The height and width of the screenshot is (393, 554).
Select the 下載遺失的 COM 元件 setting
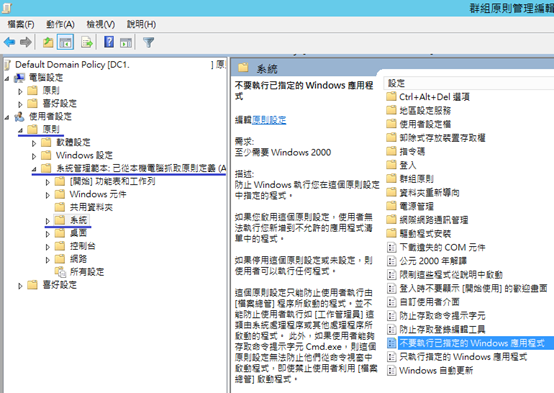click(442, 247)
